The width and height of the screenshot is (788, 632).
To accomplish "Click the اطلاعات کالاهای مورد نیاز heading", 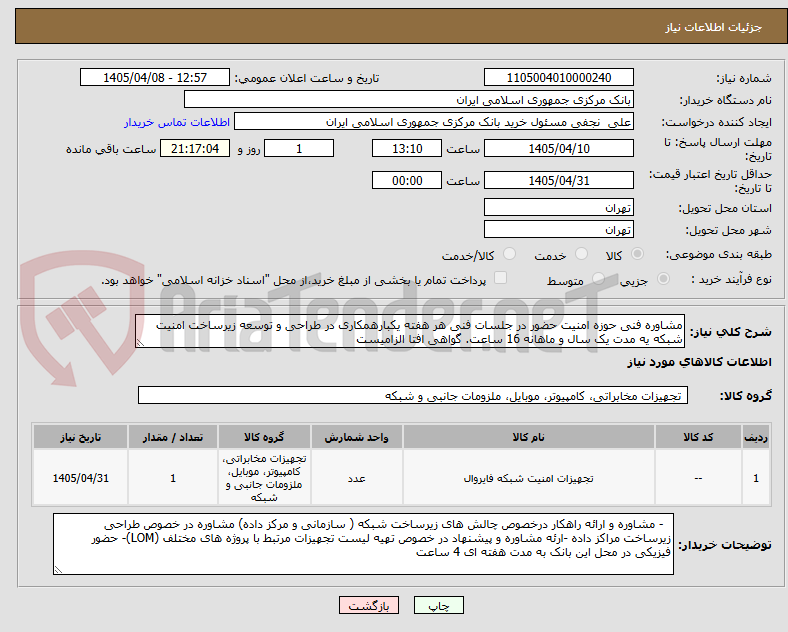I will 699,362.
